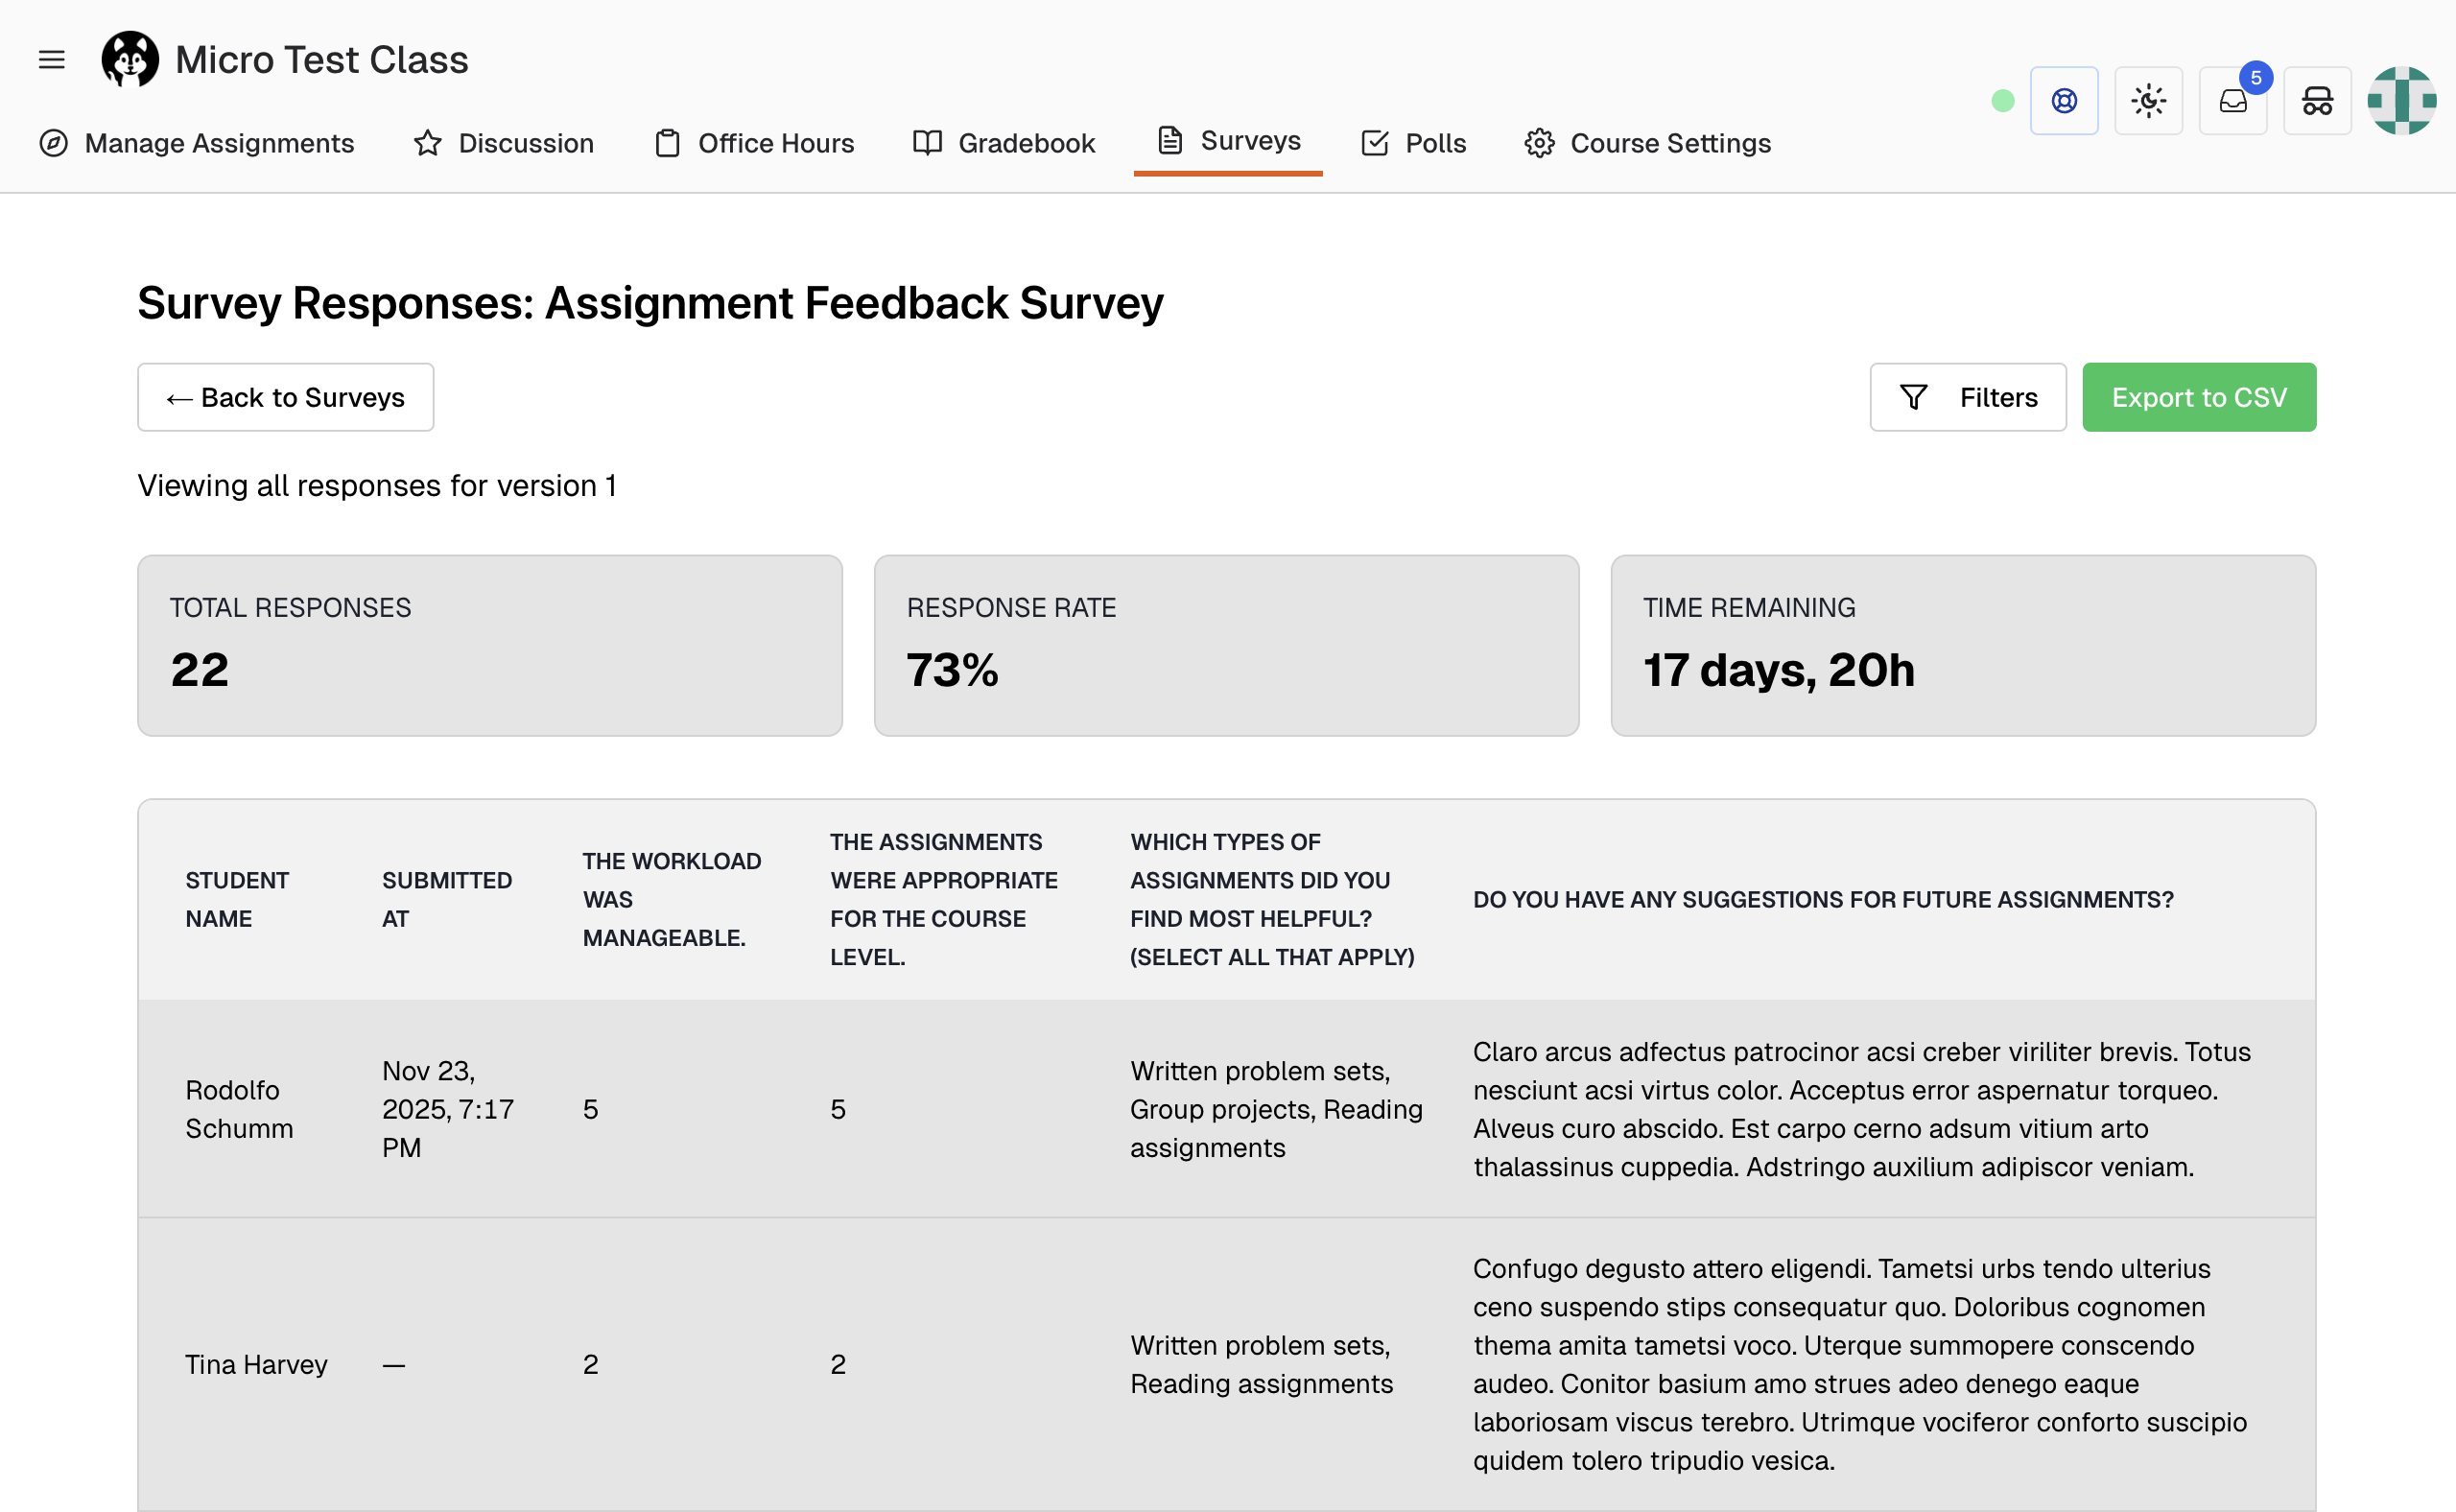Open the hamburger navigation menu
The image size is (2456, 1512).
[x=51, y=59]
